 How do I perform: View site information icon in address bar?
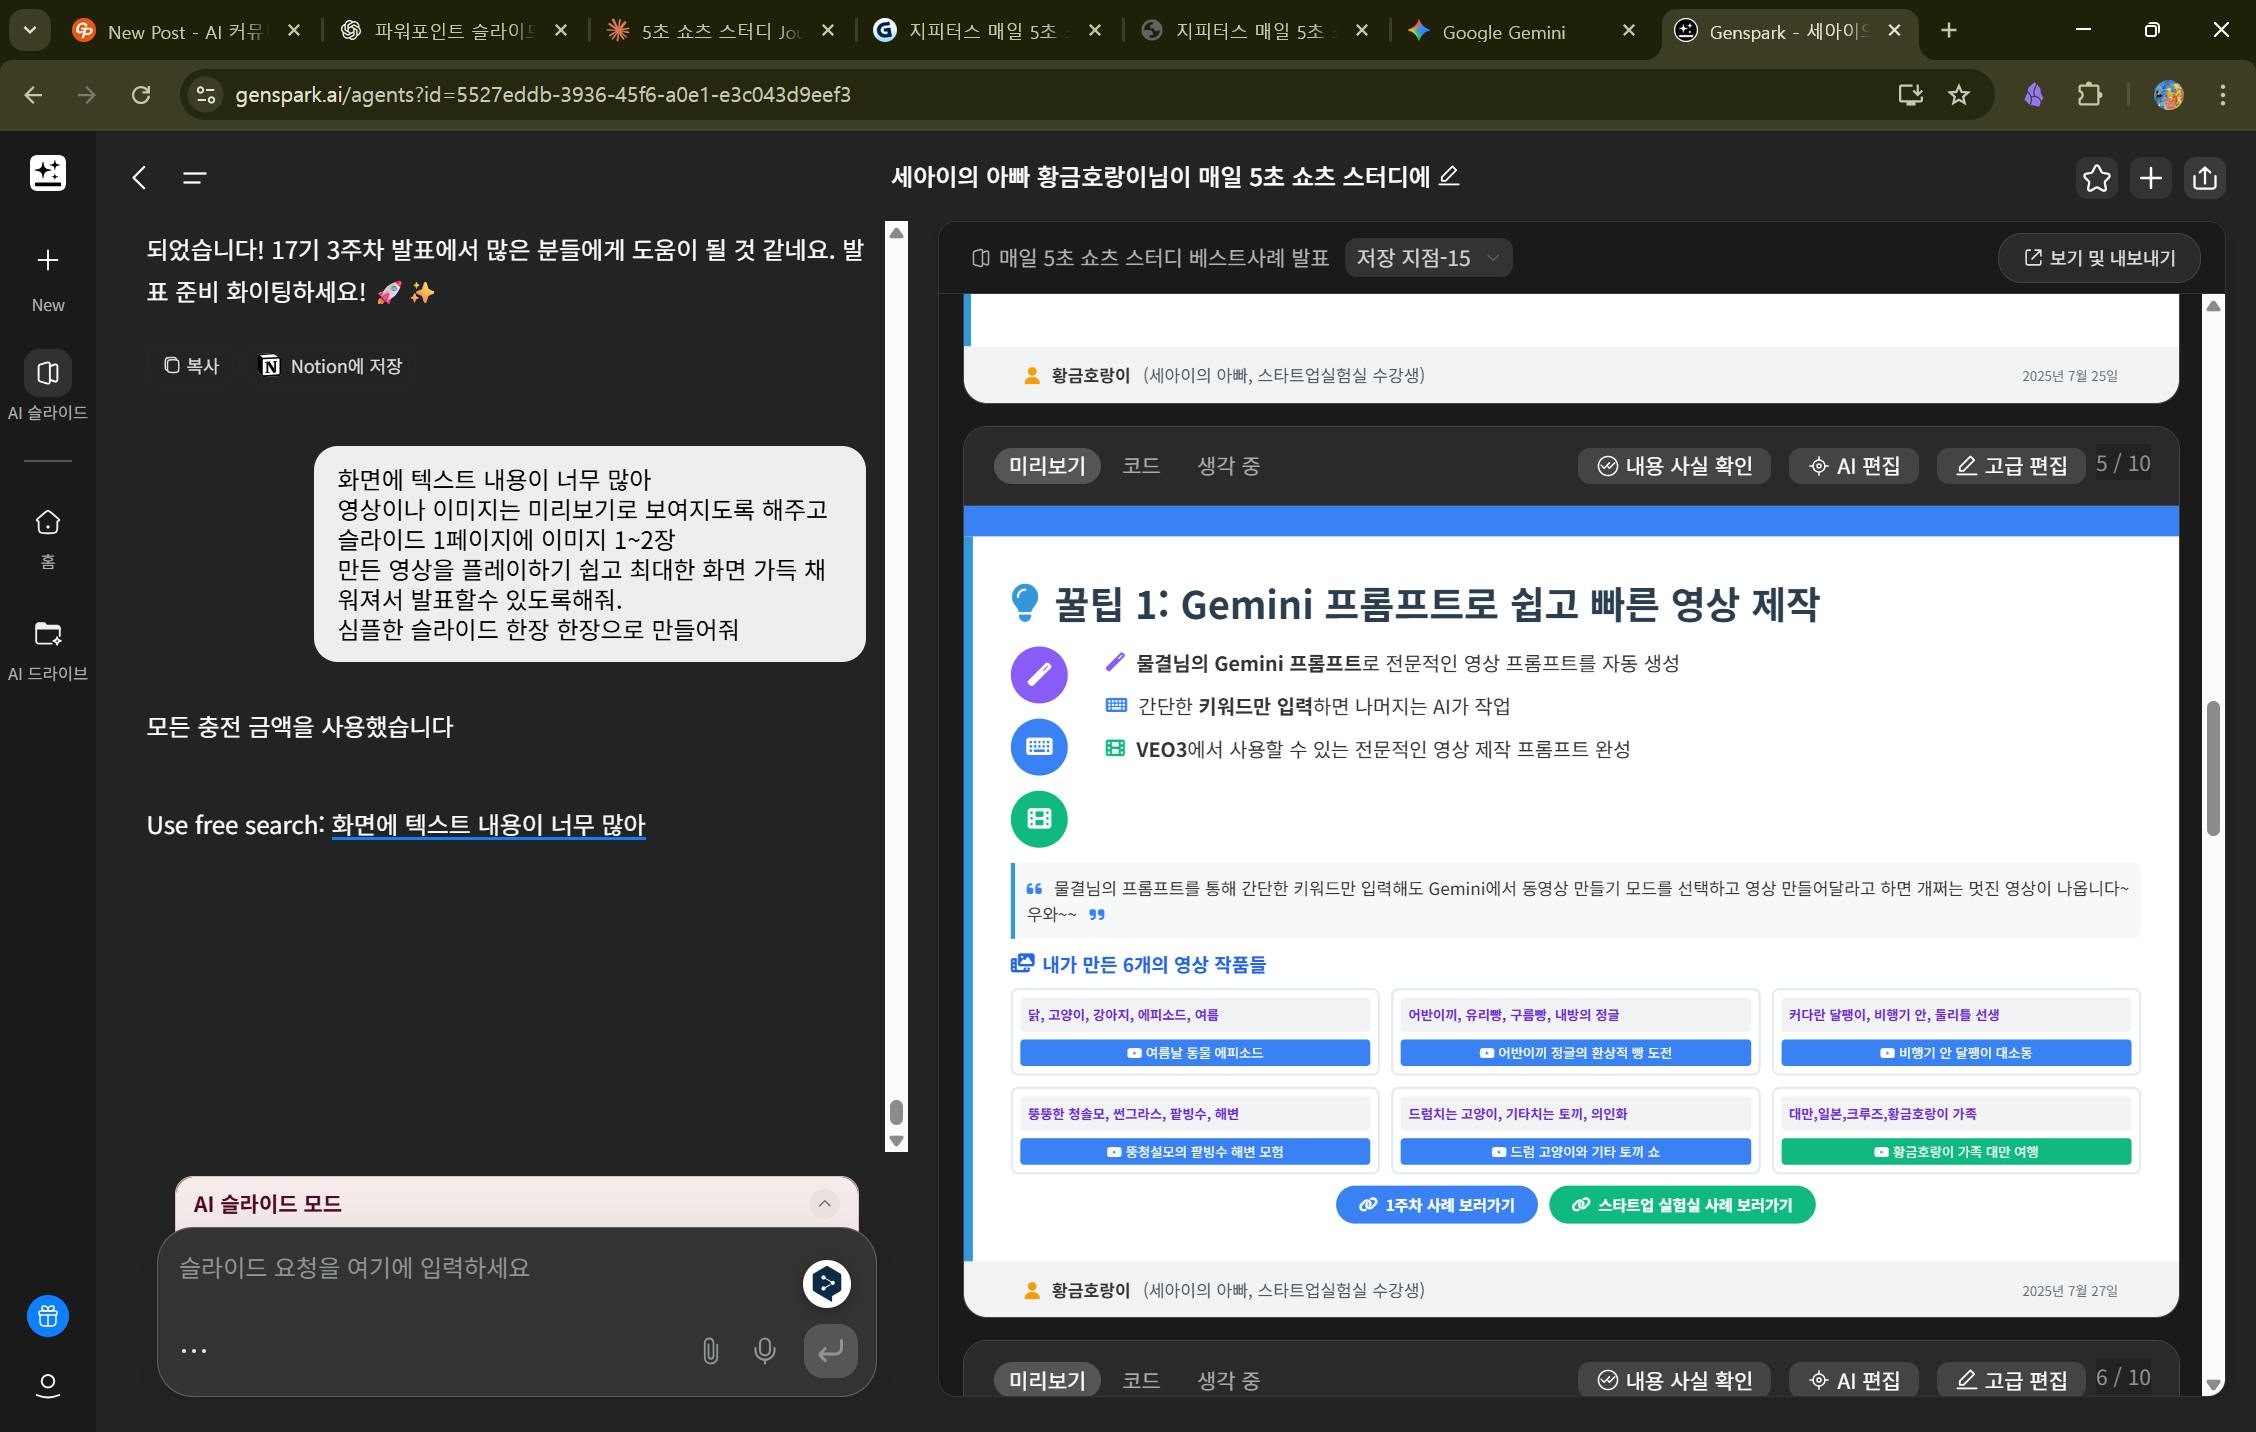point(205,95)
